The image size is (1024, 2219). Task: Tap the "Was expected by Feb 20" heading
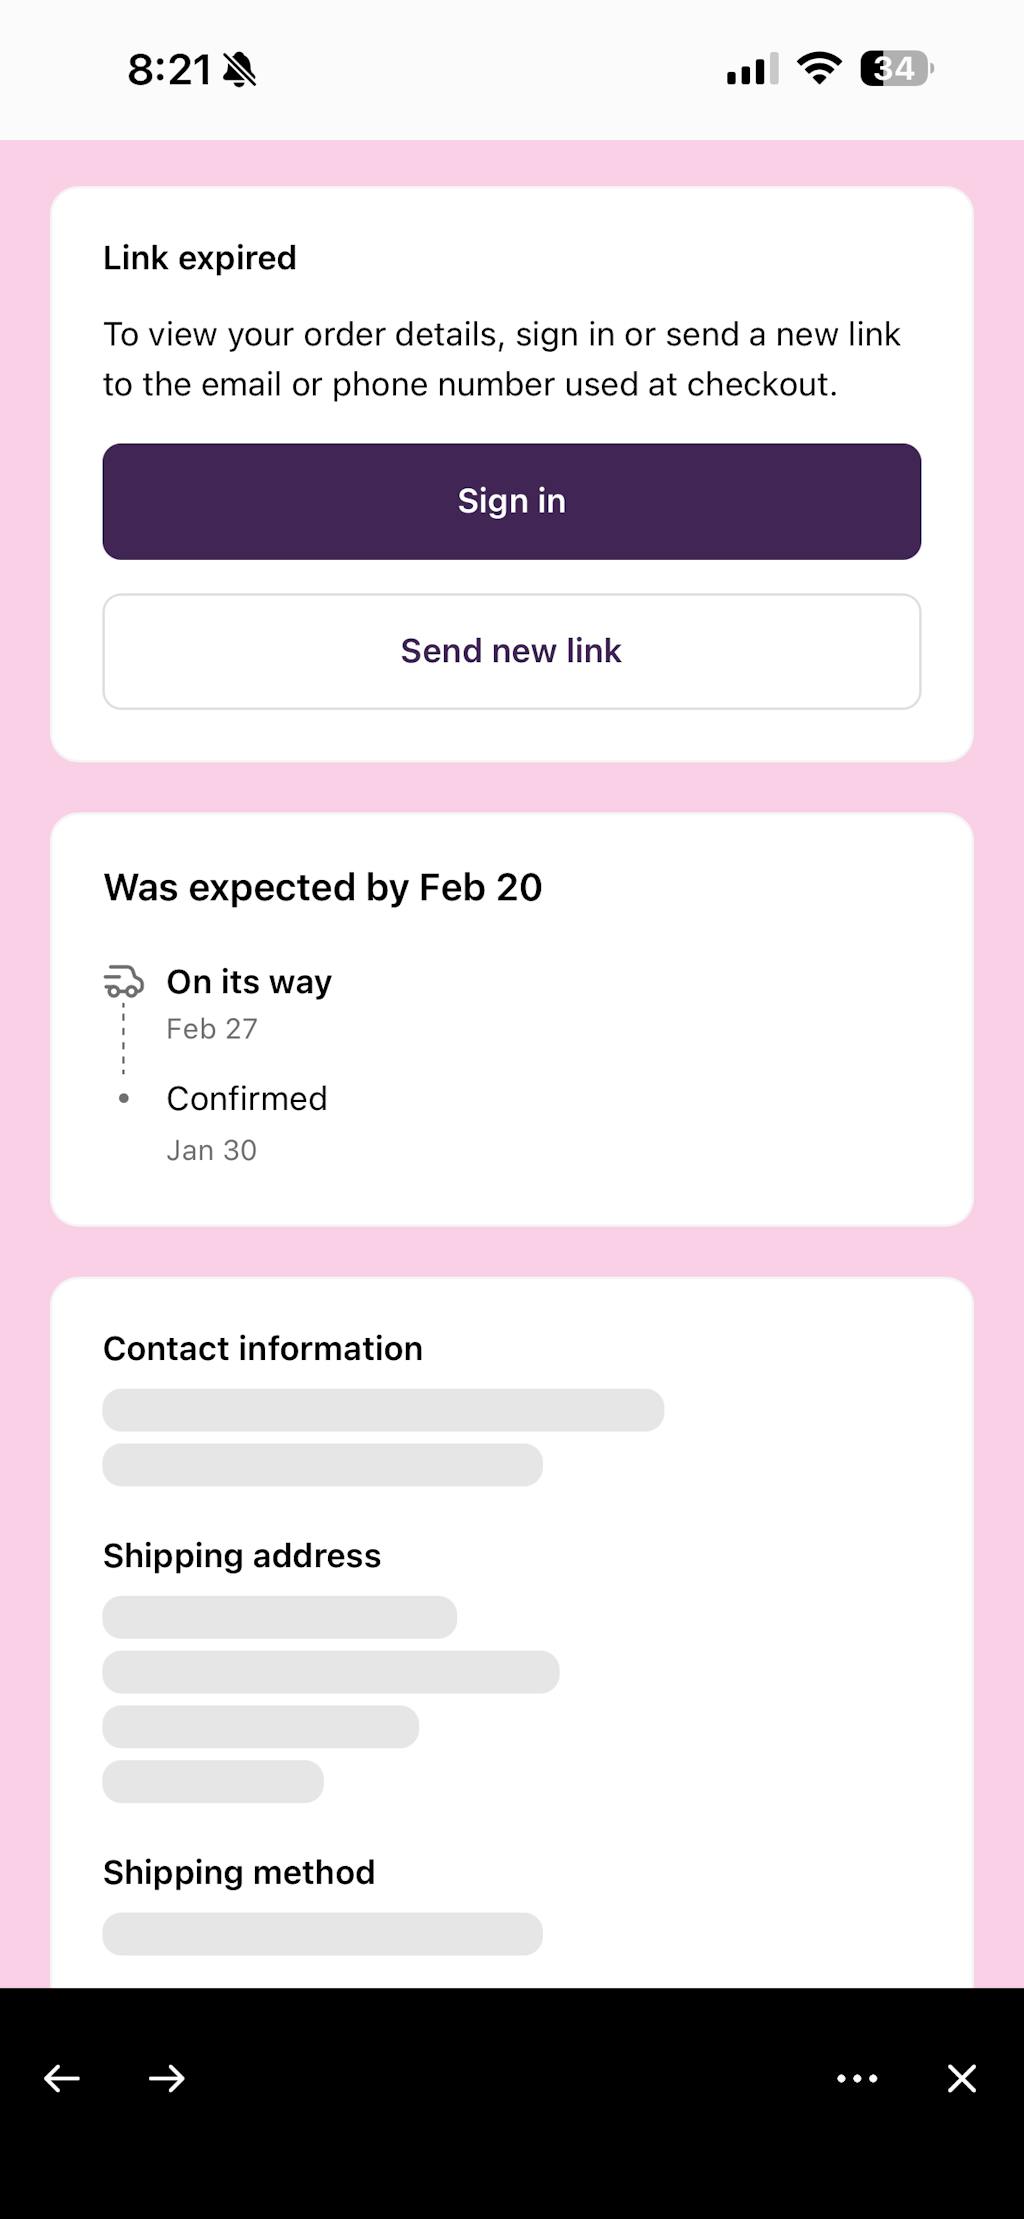coord(323,887)
